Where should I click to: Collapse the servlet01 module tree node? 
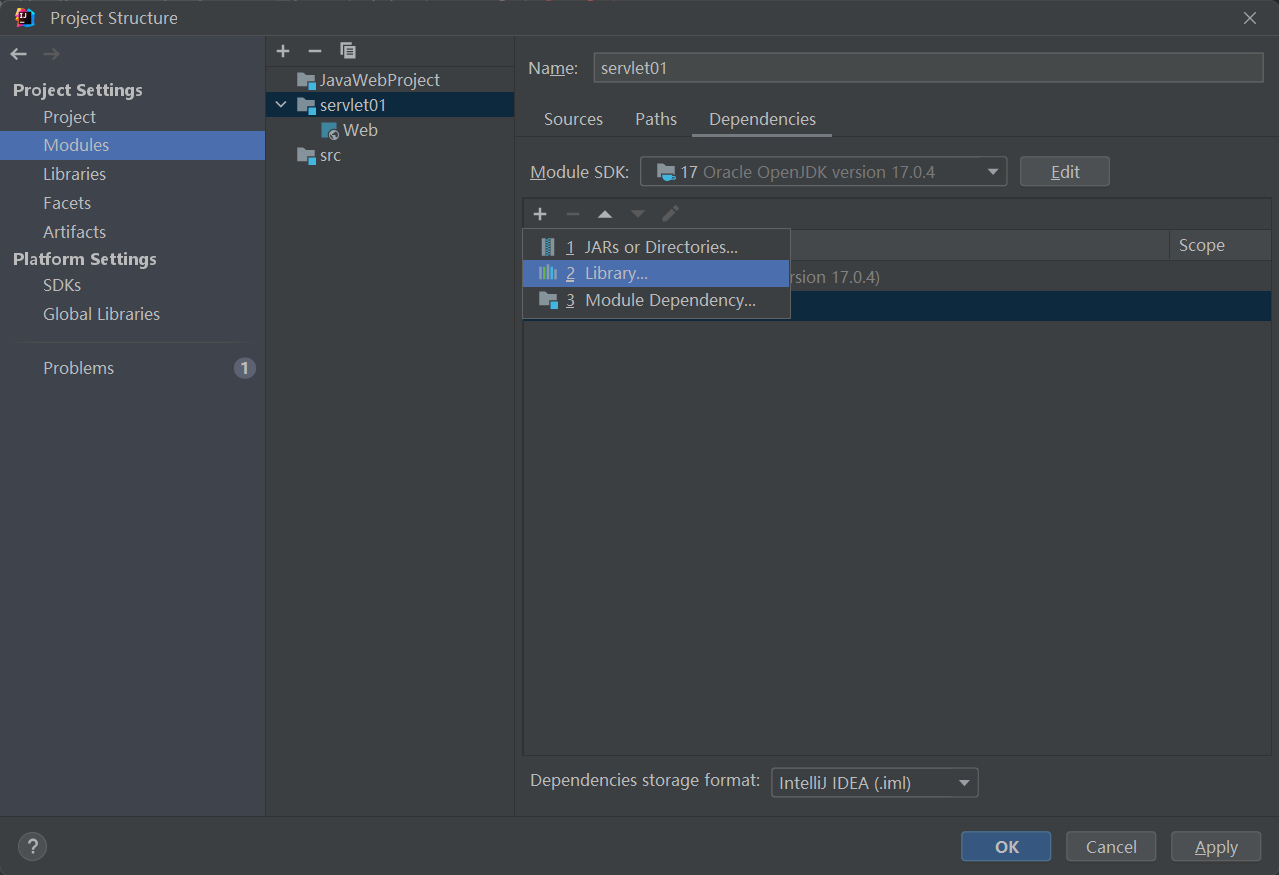click(x=282, y=105)
